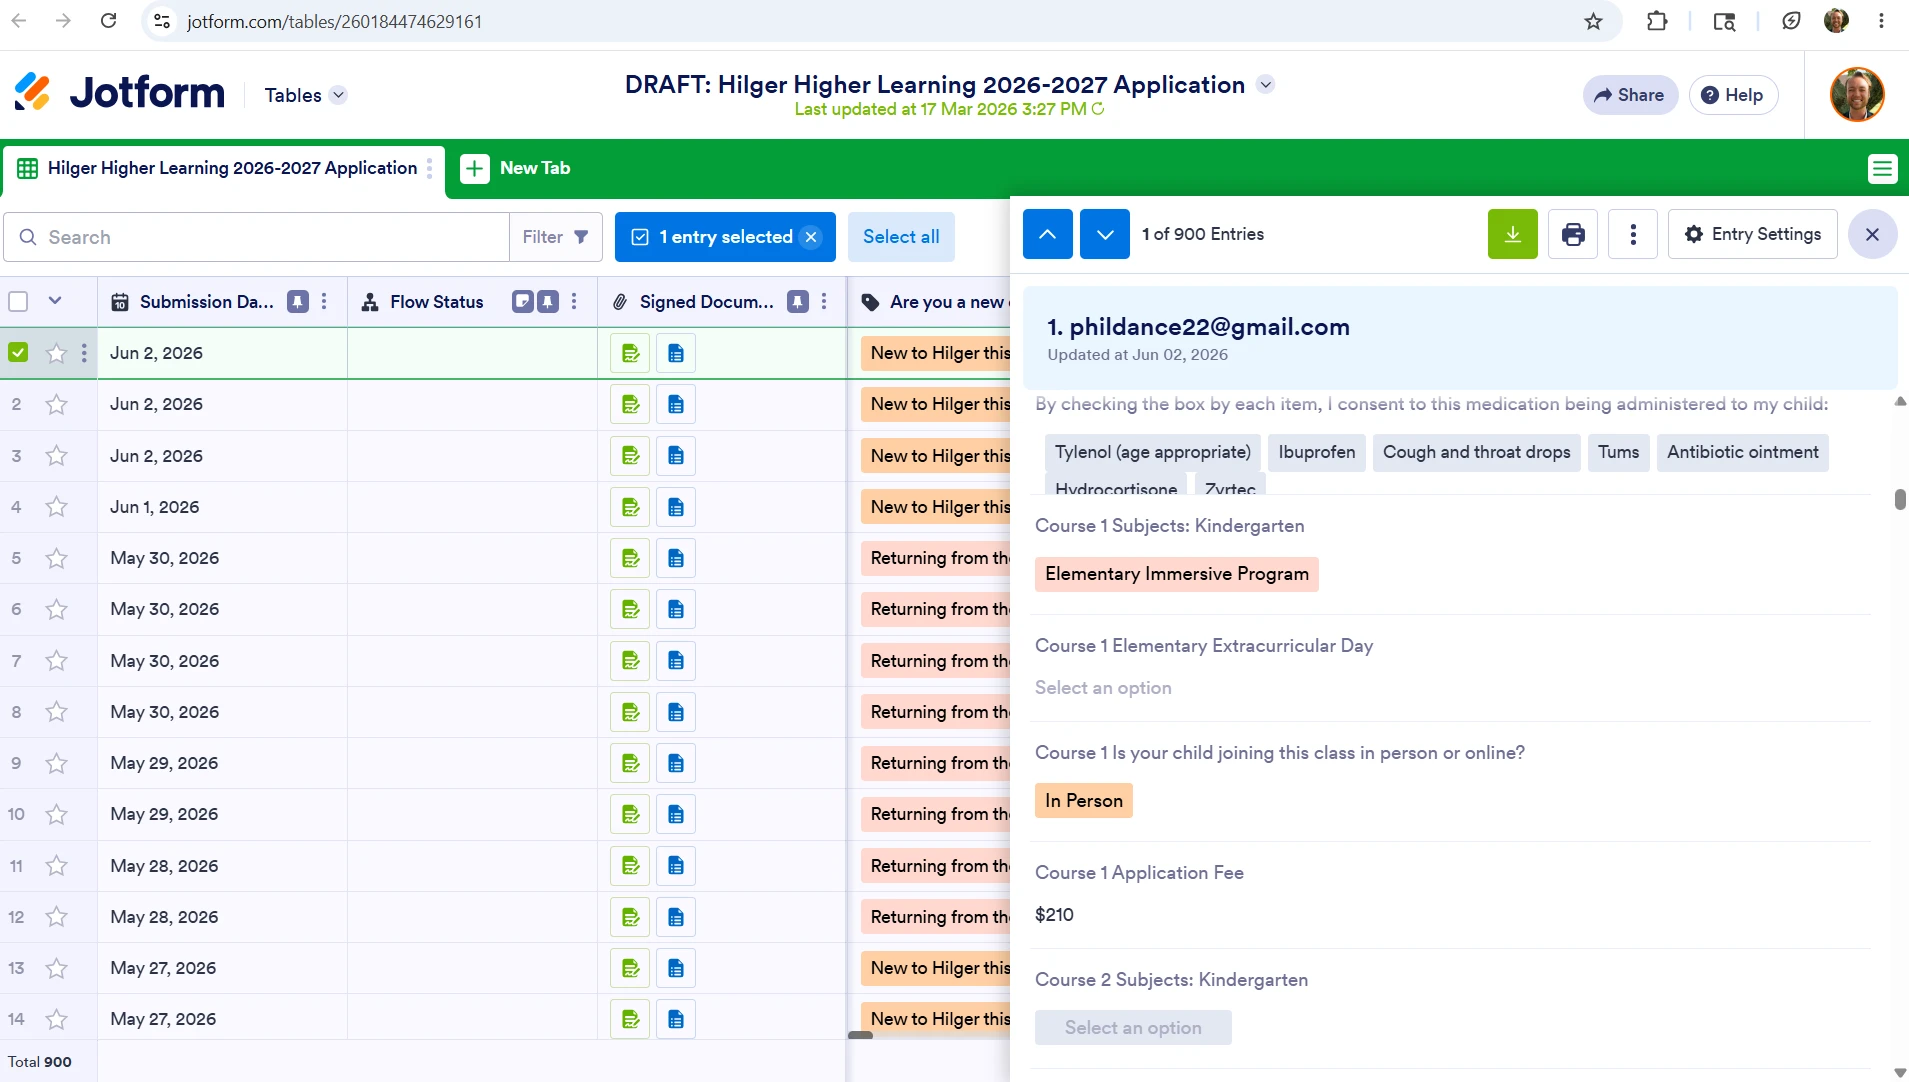Open green signed document icon in row 1
Screen dimensions: 1909x1082
[x=630, y=353]
